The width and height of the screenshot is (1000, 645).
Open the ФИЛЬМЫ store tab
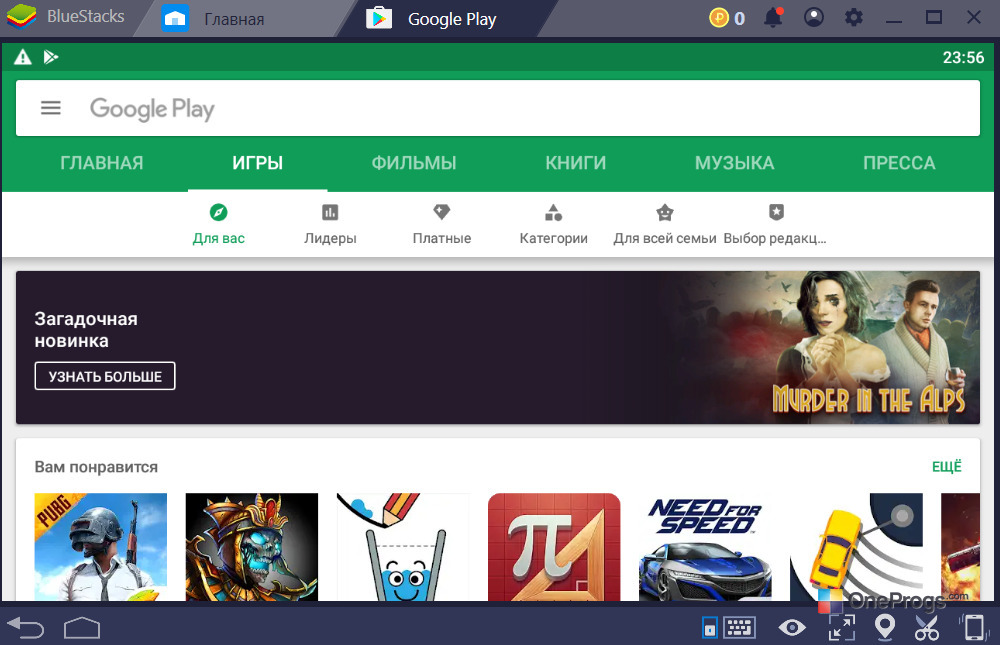point(414,163)
